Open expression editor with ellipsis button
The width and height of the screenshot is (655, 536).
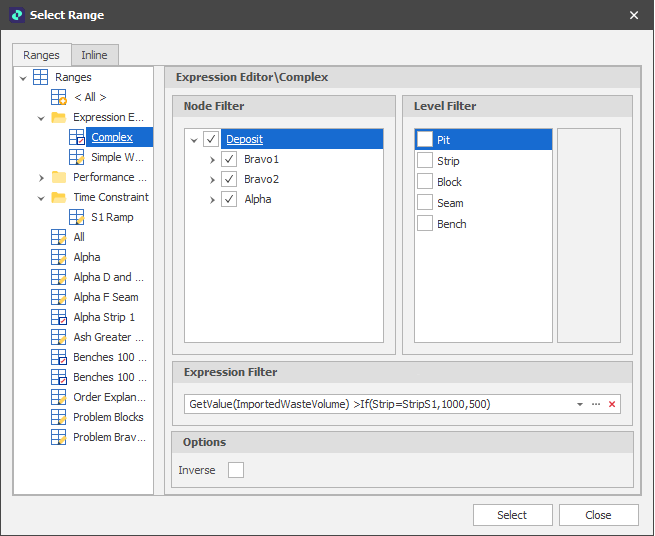[596, 404]
